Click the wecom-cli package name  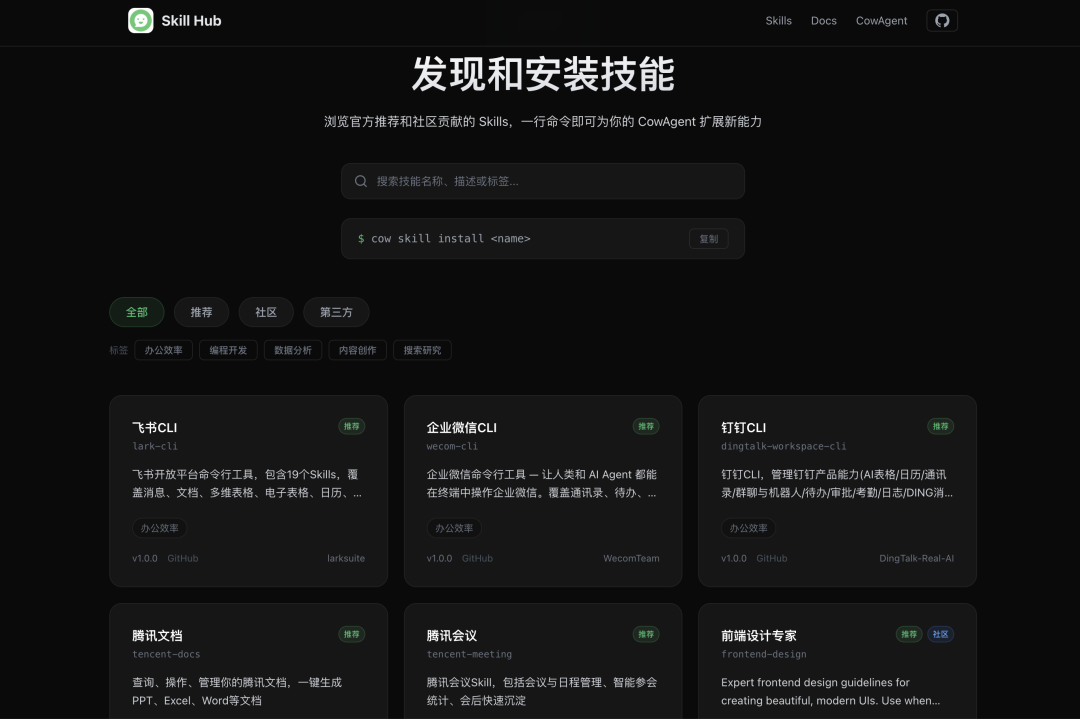click(452, 446)
